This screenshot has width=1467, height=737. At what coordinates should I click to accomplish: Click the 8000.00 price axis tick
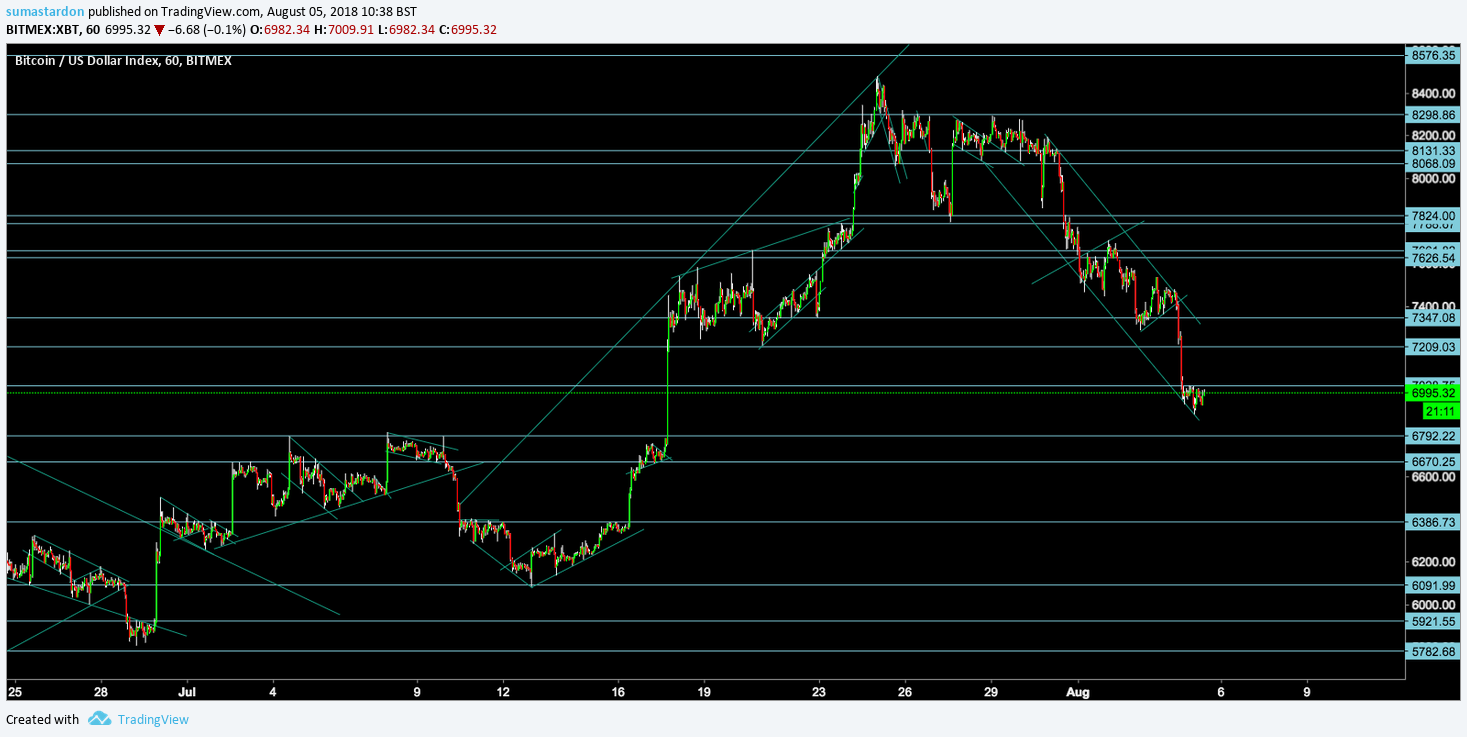click(x=1433, y=178)
